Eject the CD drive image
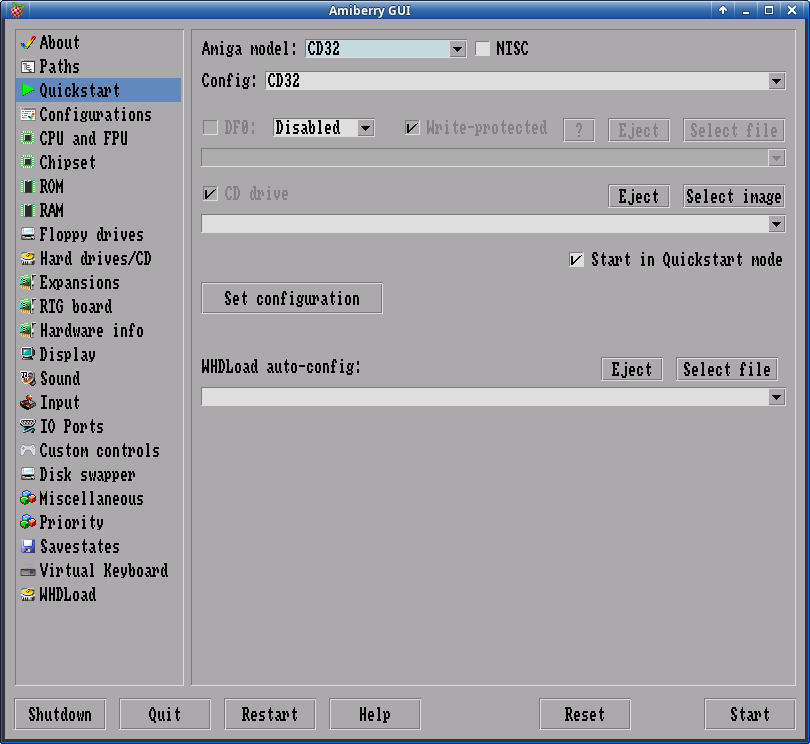Image resolution: width=810 pixels, height=744 pixels. [639, 196]
